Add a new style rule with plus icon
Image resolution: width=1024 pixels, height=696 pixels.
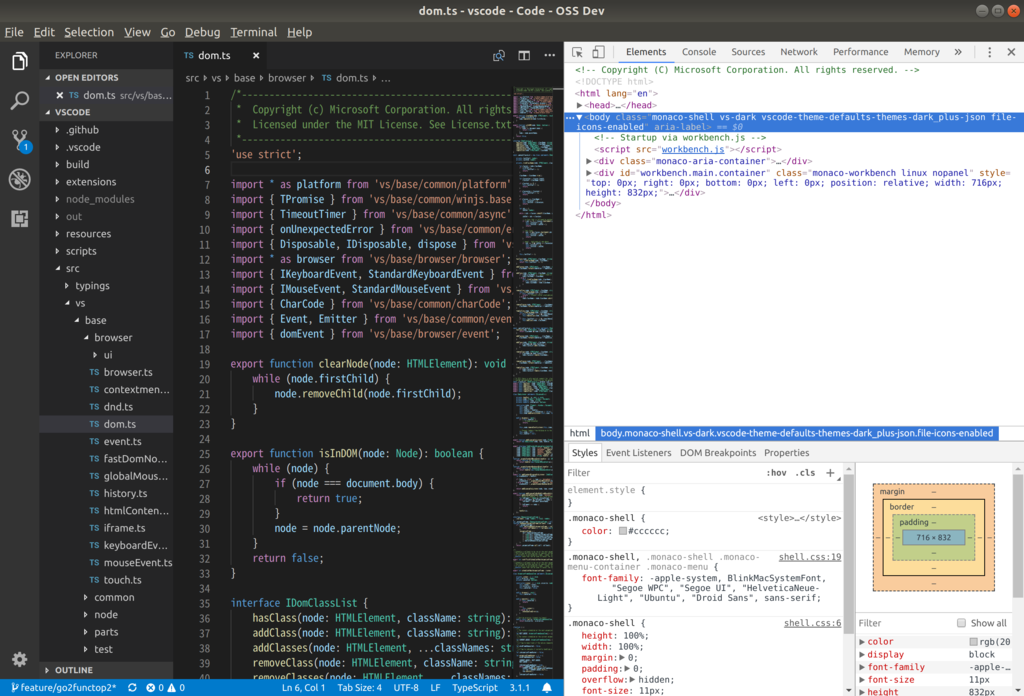[x=830, y=473]
